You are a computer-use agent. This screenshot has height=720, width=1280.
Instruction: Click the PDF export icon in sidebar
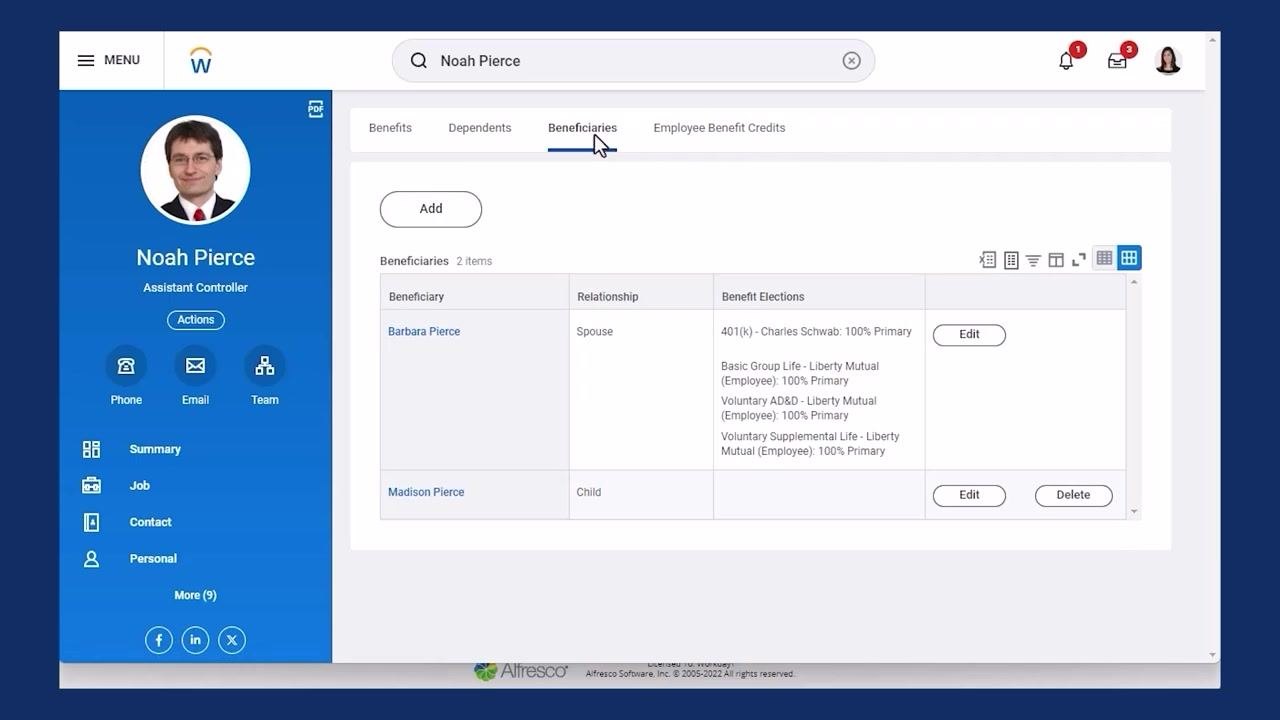pyautogui.click(x=316, y=109)
